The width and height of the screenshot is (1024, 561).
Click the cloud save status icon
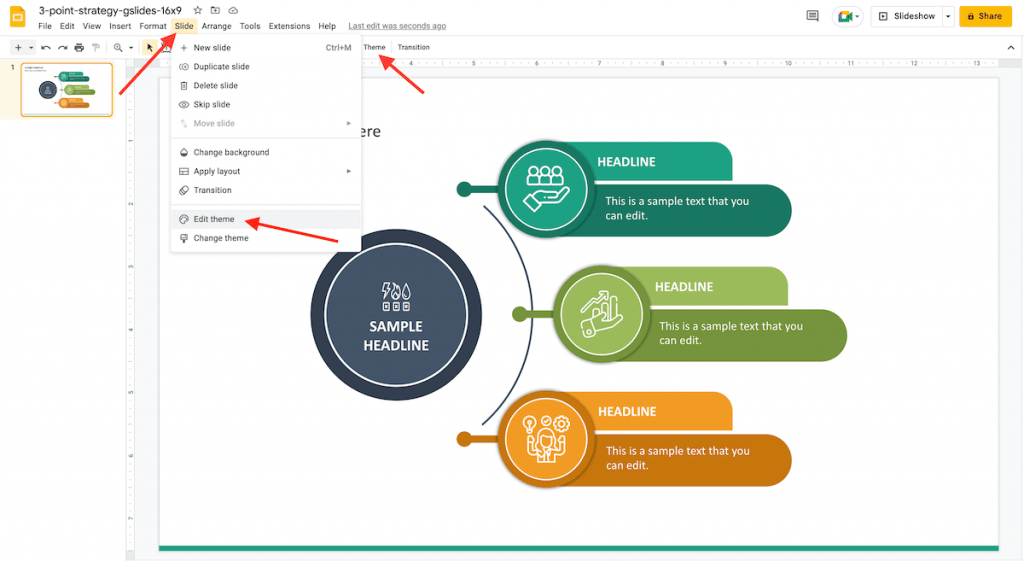tap(232, 10)
